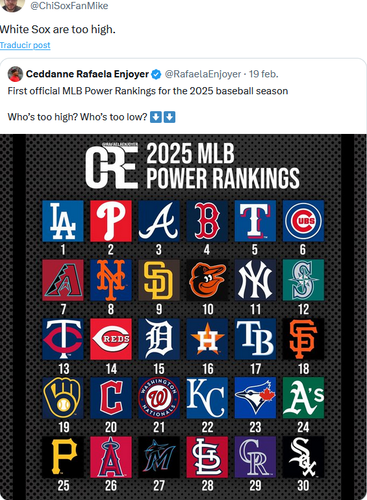Click the quoted tweet text about Power Rankings
The width and height of the screenshot is (367, 500).
148,104
